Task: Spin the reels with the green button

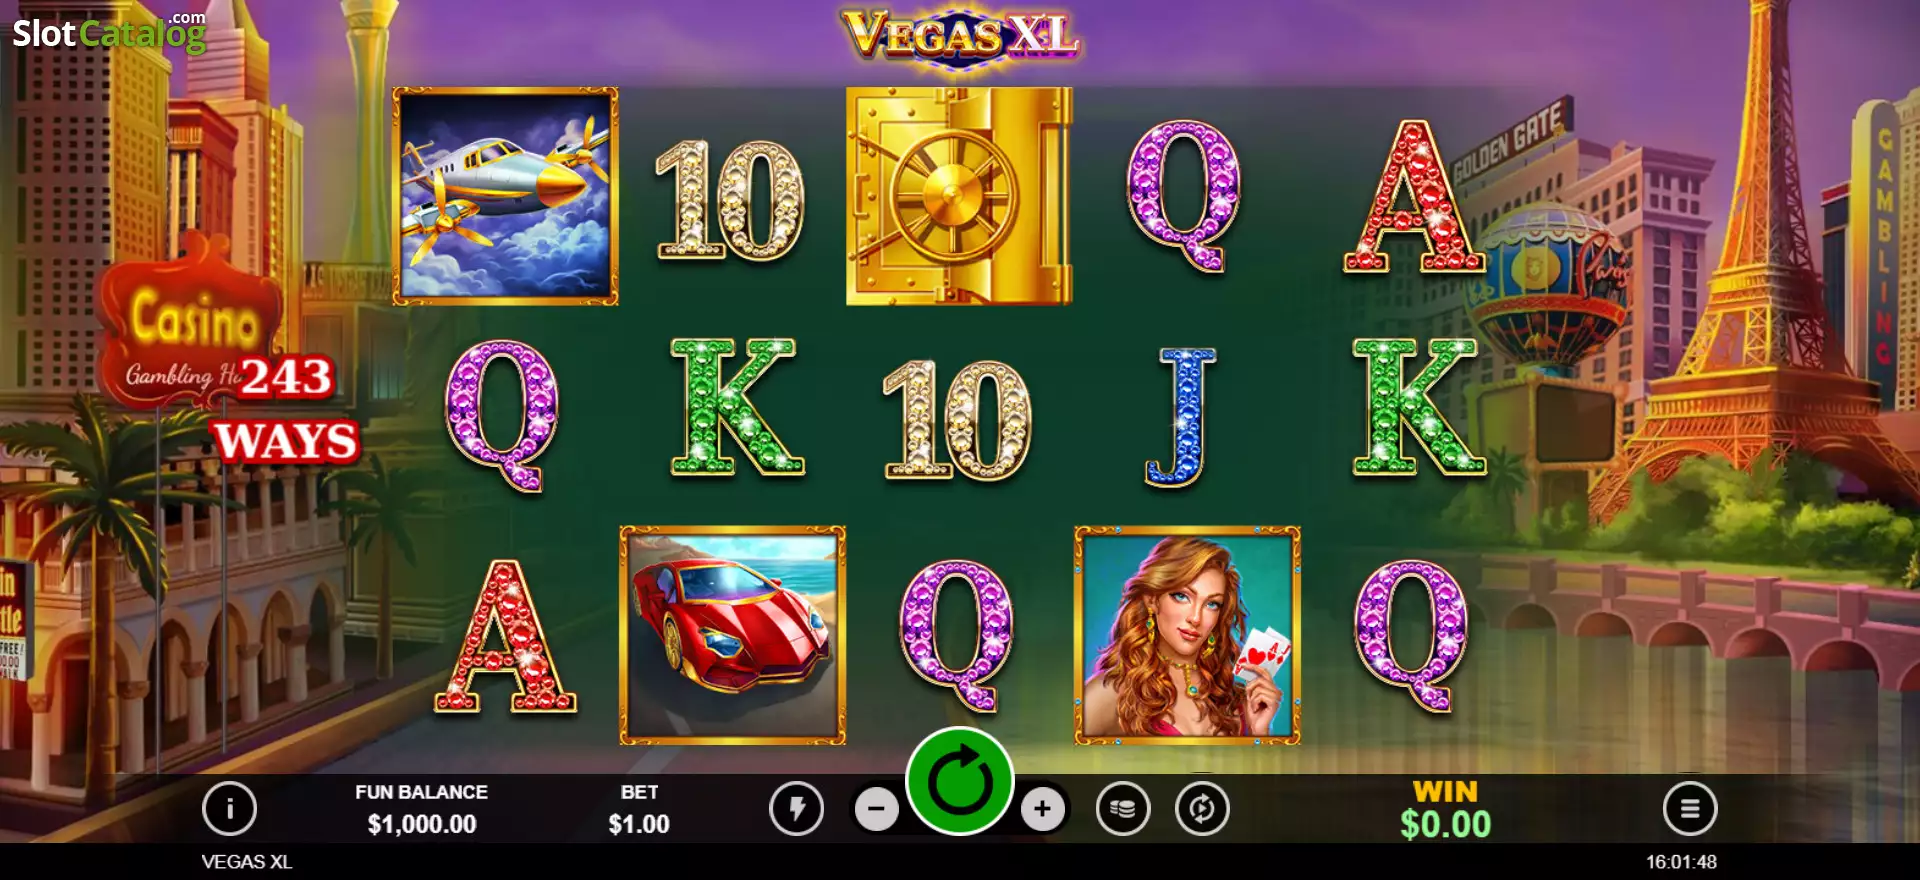Action: tap(960, 782)
